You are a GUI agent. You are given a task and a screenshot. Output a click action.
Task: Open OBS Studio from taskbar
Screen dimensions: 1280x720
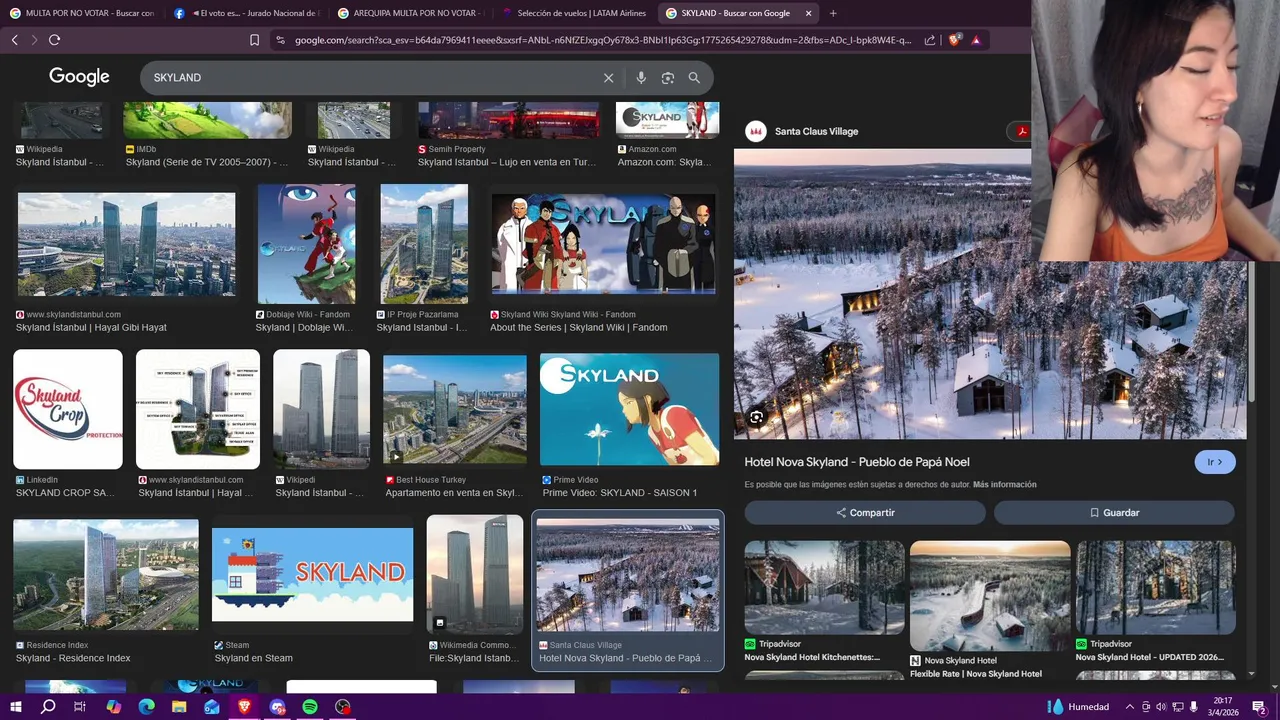point(343,707)
